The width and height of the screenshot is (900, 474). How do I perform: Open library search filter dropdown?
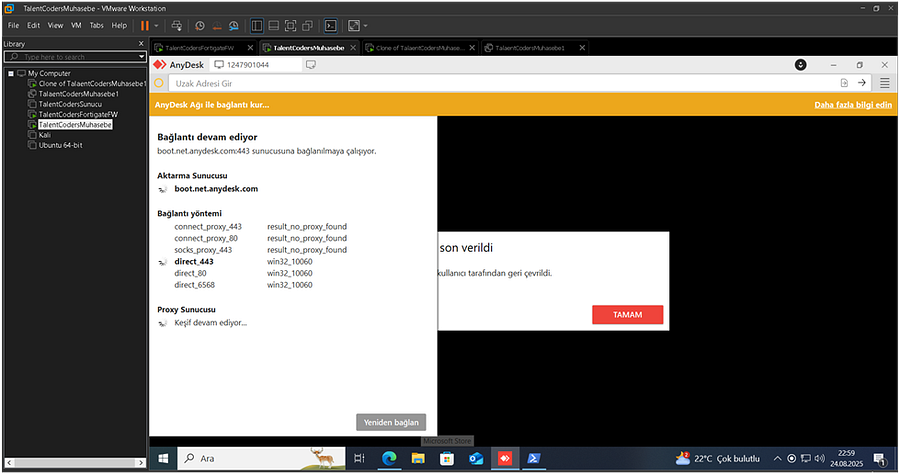142,57
